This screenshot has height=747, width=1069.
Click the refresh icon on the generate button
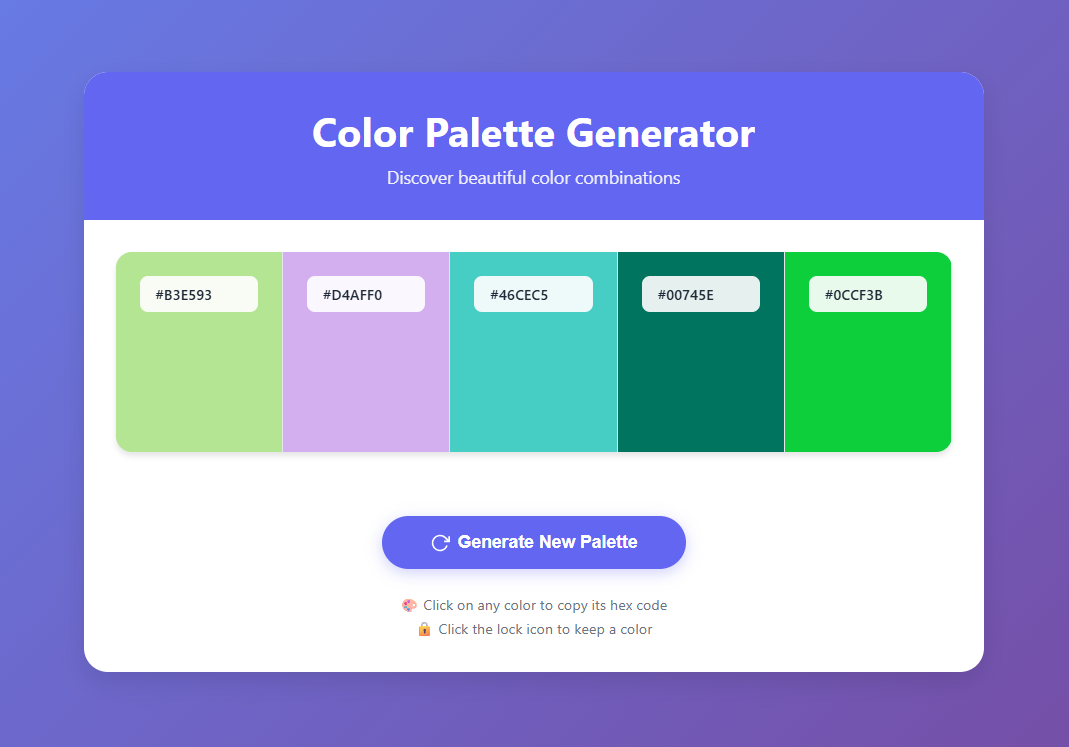point(440,543)
